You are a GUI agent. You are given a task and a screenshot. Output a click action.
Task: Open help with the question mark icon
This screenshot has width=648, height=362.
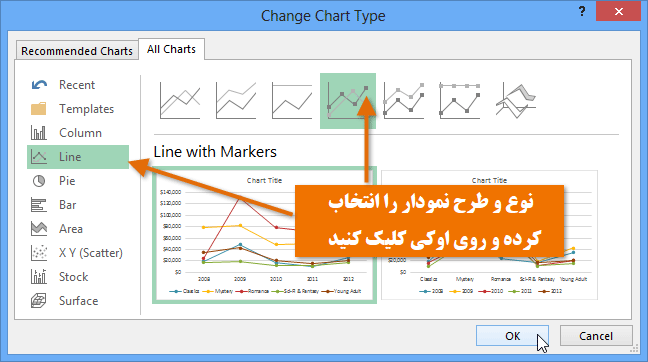click(582, 11)
